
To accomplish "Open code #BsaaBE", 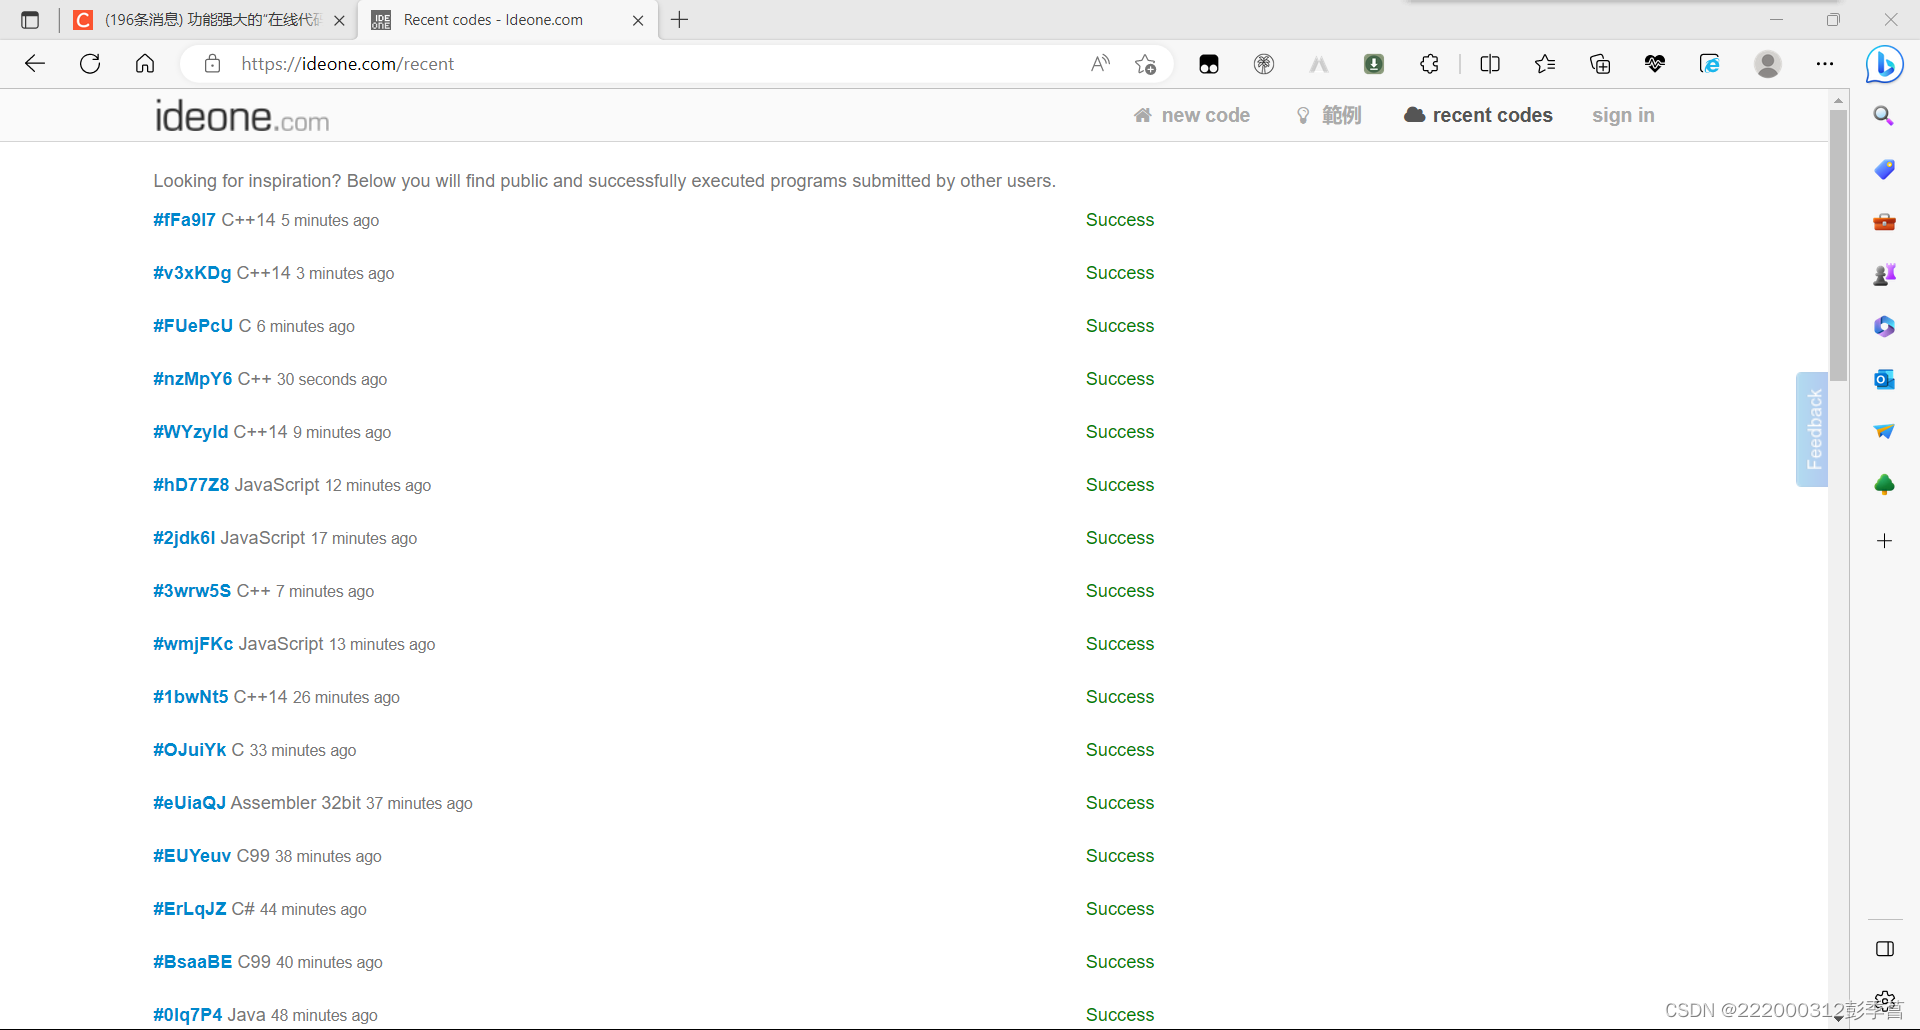I will [192, 962].
